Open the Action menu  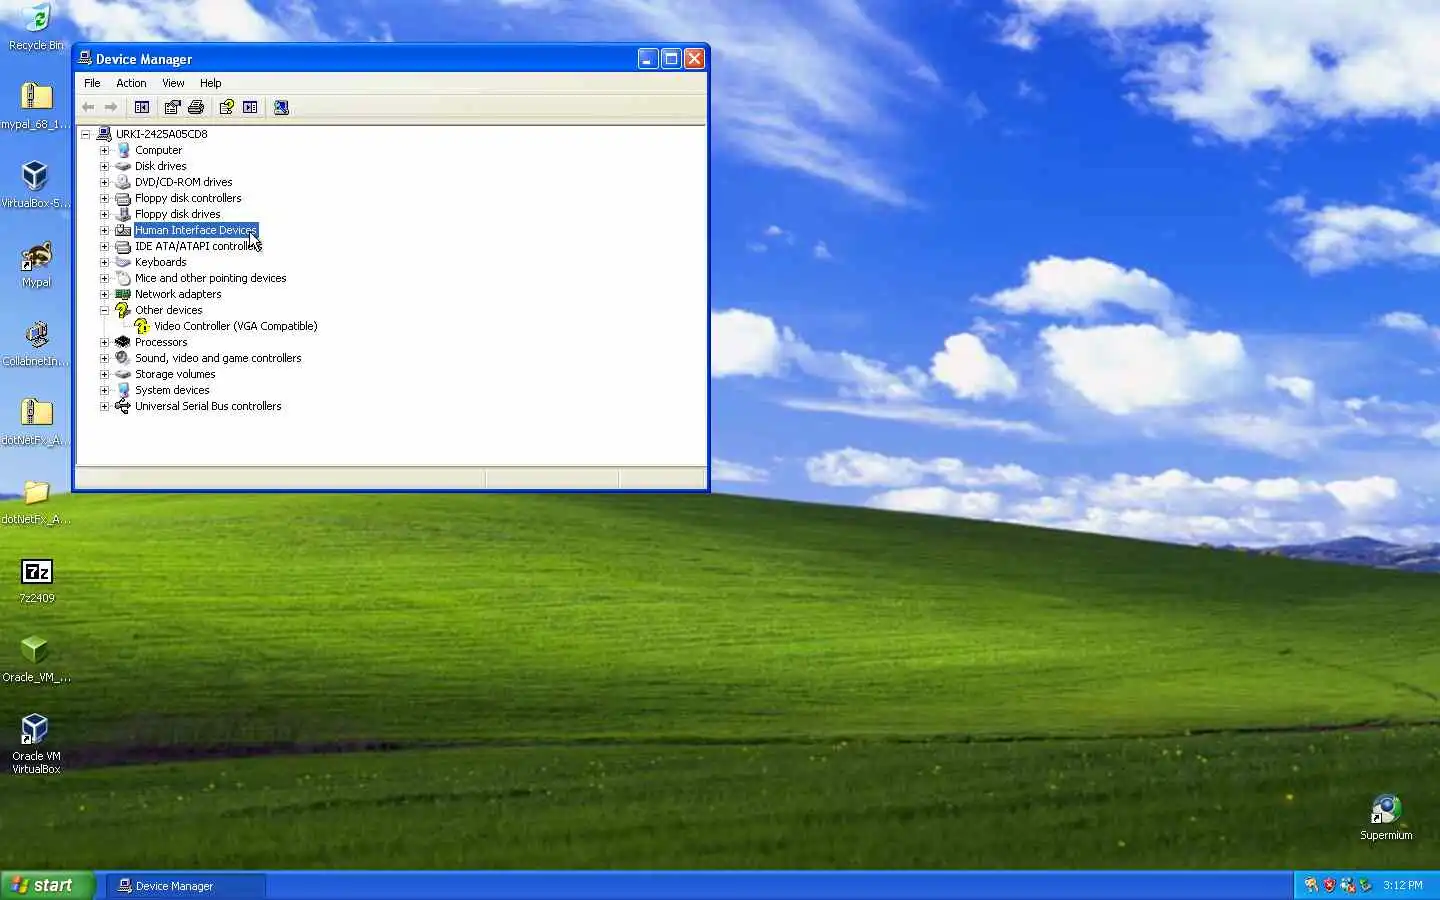pyautogui.click(x=131, y=83)
